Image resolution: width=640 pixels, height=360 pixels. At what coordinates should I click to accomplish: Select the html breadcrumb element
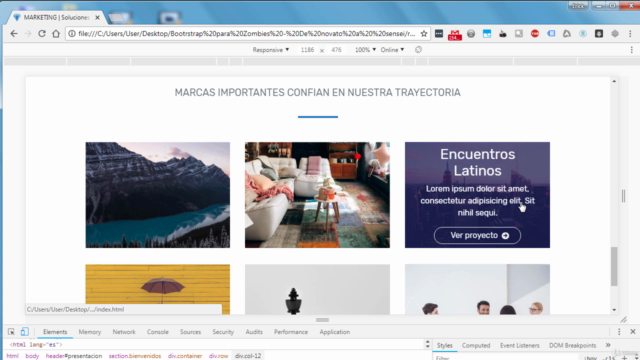tap(13, 356)
